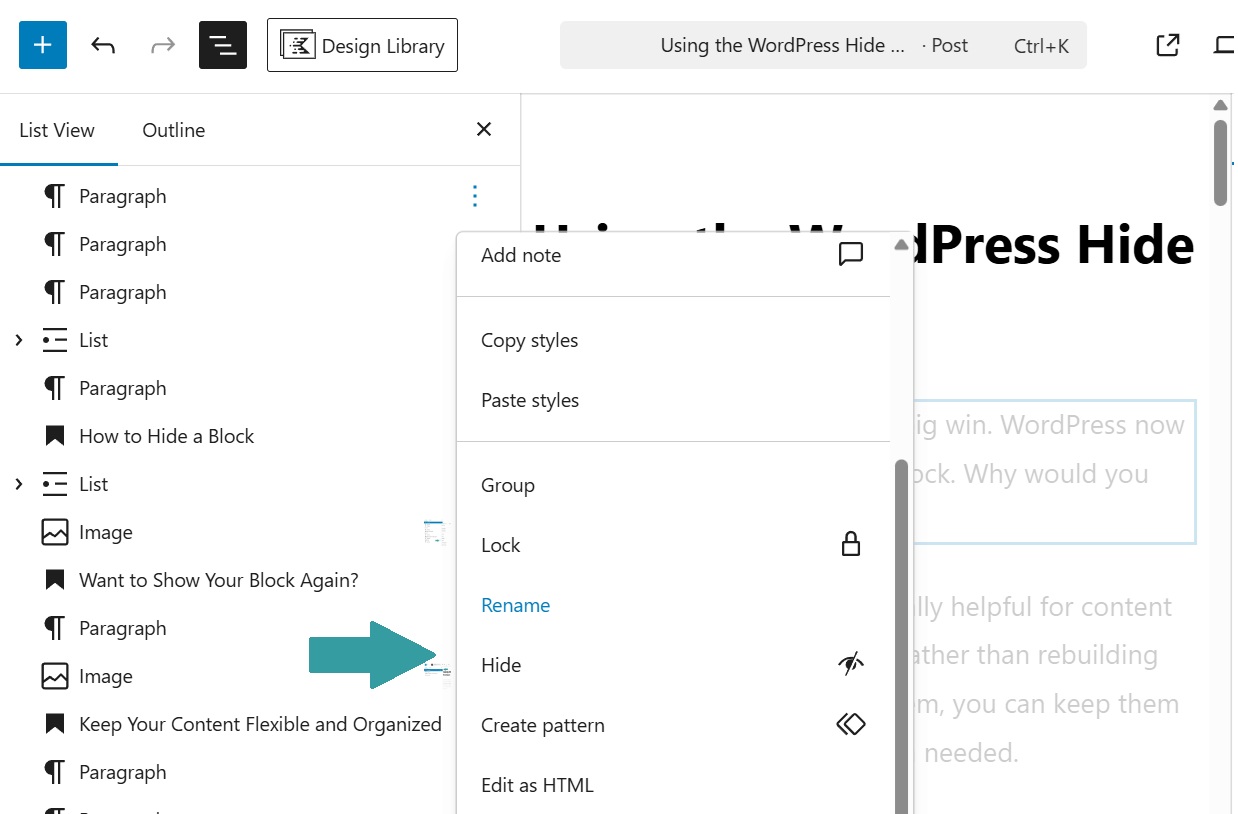Expand the second List block

pyautogui.click(x=19, y=484)
